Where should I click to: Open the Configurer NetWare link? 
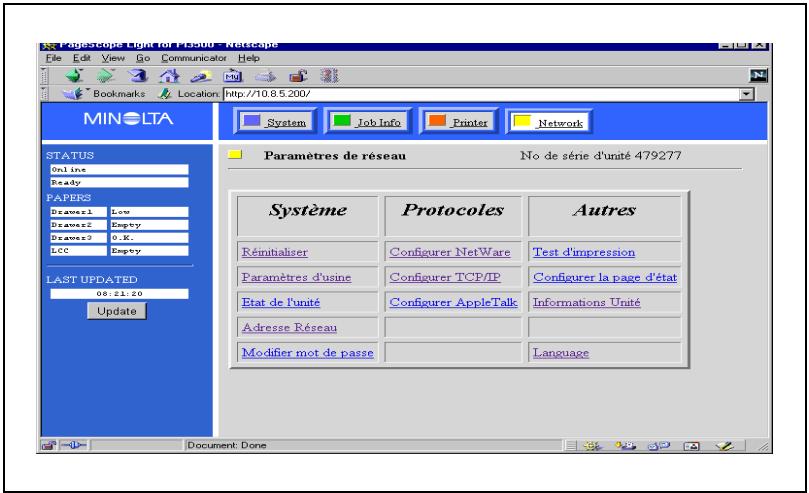[x=450, y=252]
